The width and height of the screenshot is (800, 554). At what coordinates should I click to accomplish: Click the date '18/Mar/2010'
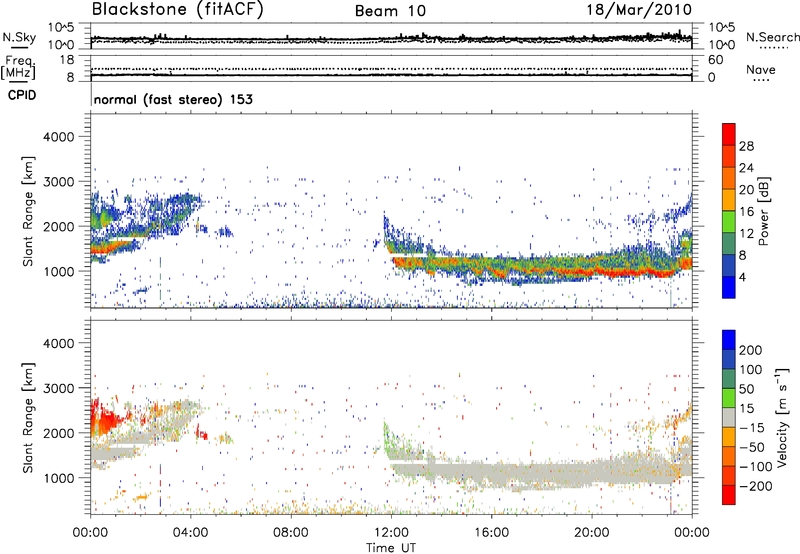click(x=639, y=10)
